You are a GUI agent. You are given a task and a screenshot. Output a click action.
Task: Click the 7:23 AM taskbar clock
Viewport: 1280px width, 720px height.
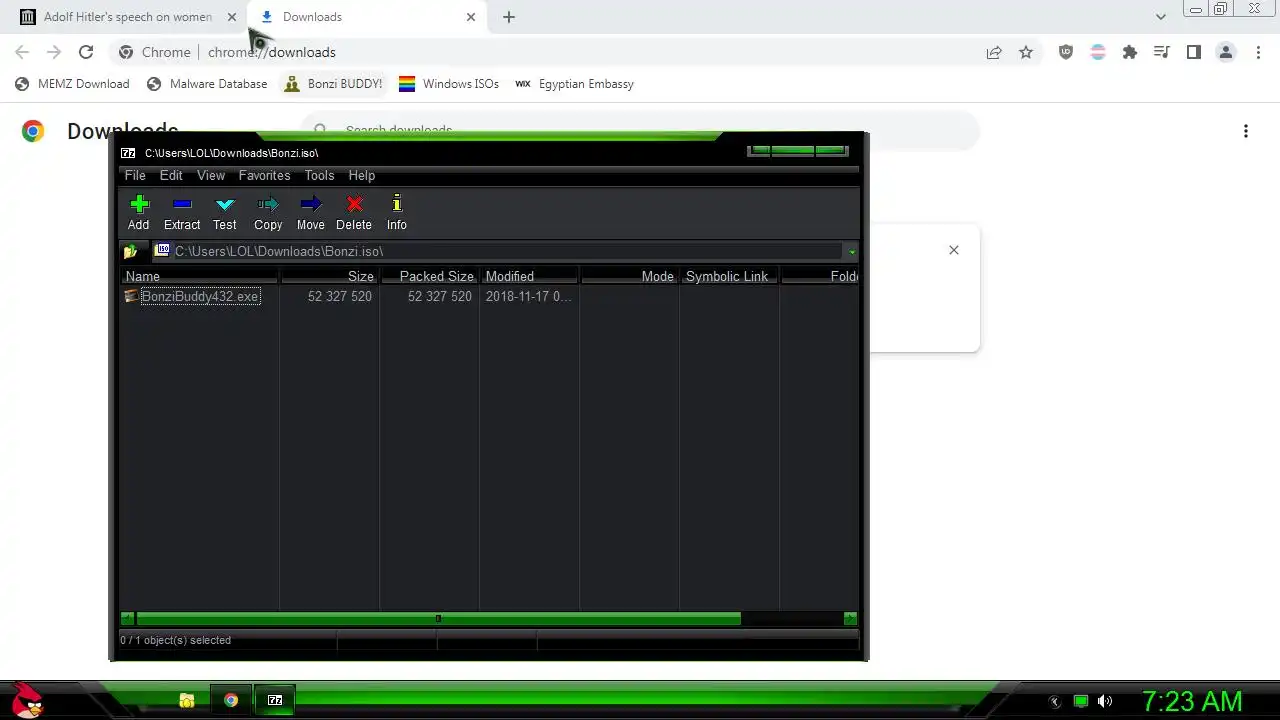1192,702
